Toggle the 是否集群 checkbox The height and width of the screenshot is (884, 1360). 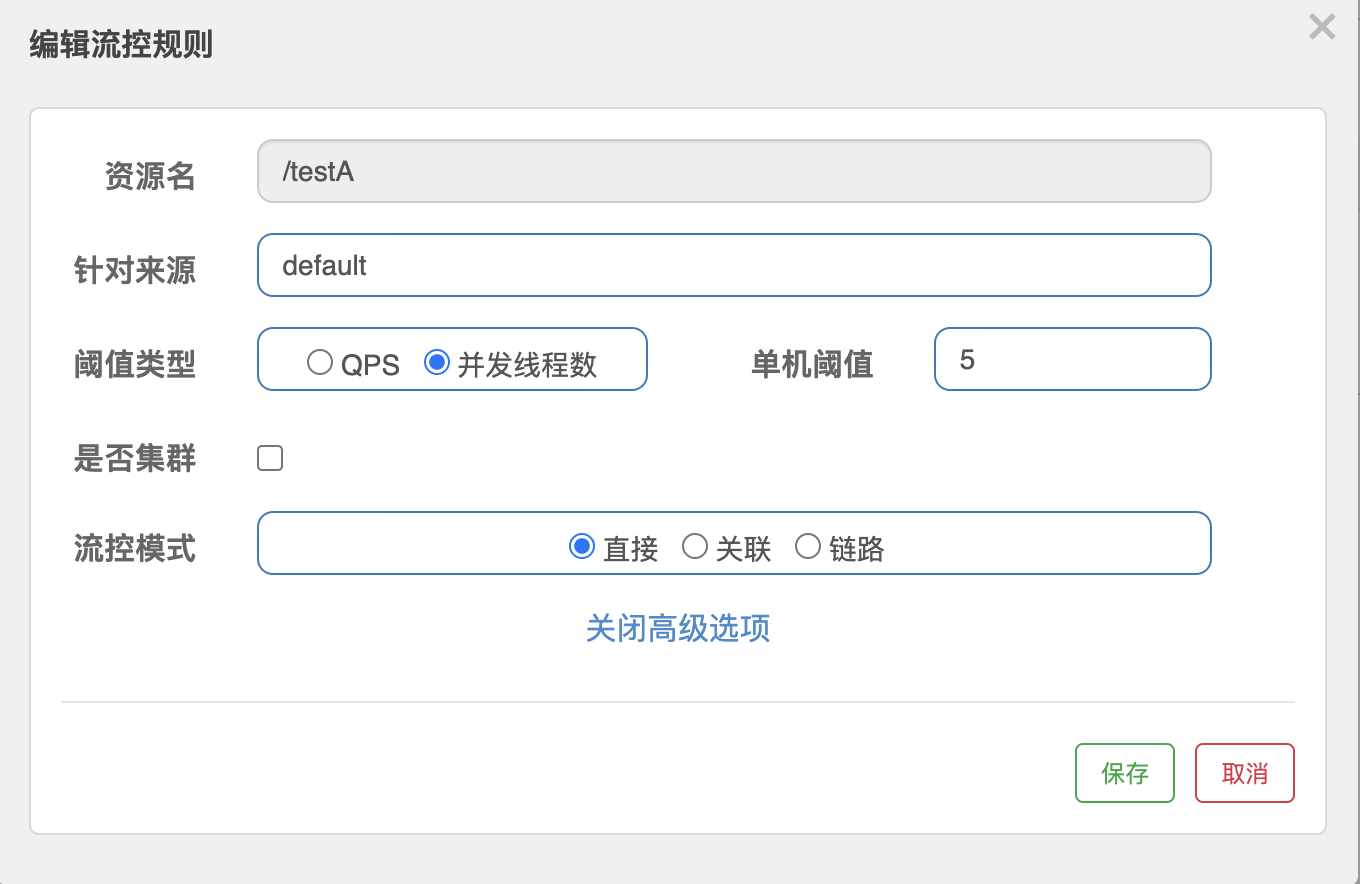tap(270, 458)
